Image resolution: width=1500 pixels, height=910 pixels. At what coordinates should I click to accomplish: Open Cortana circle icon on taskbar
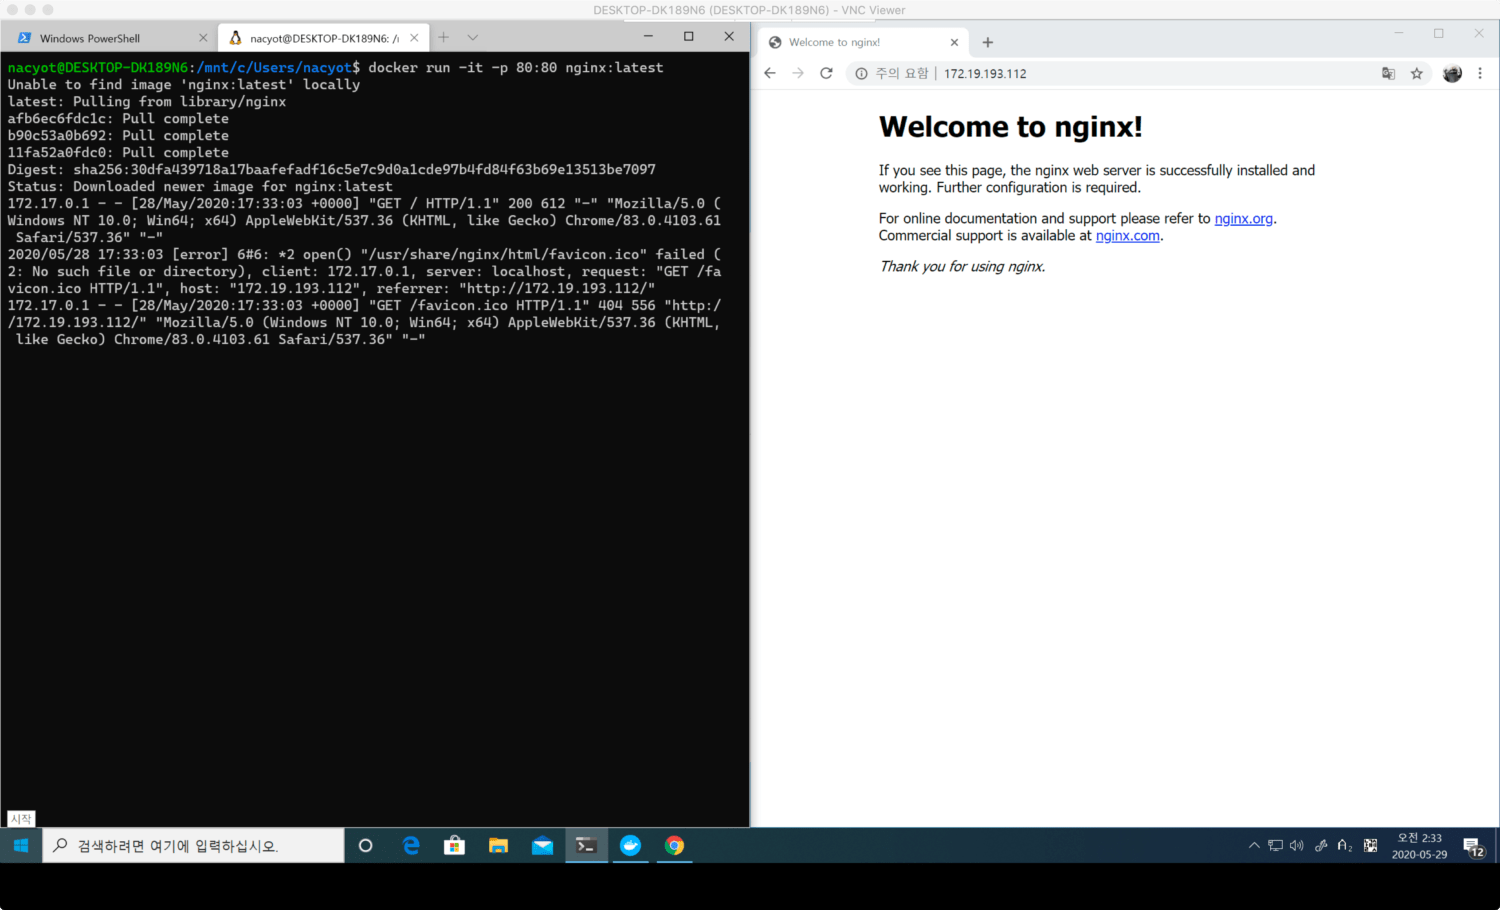366,846
